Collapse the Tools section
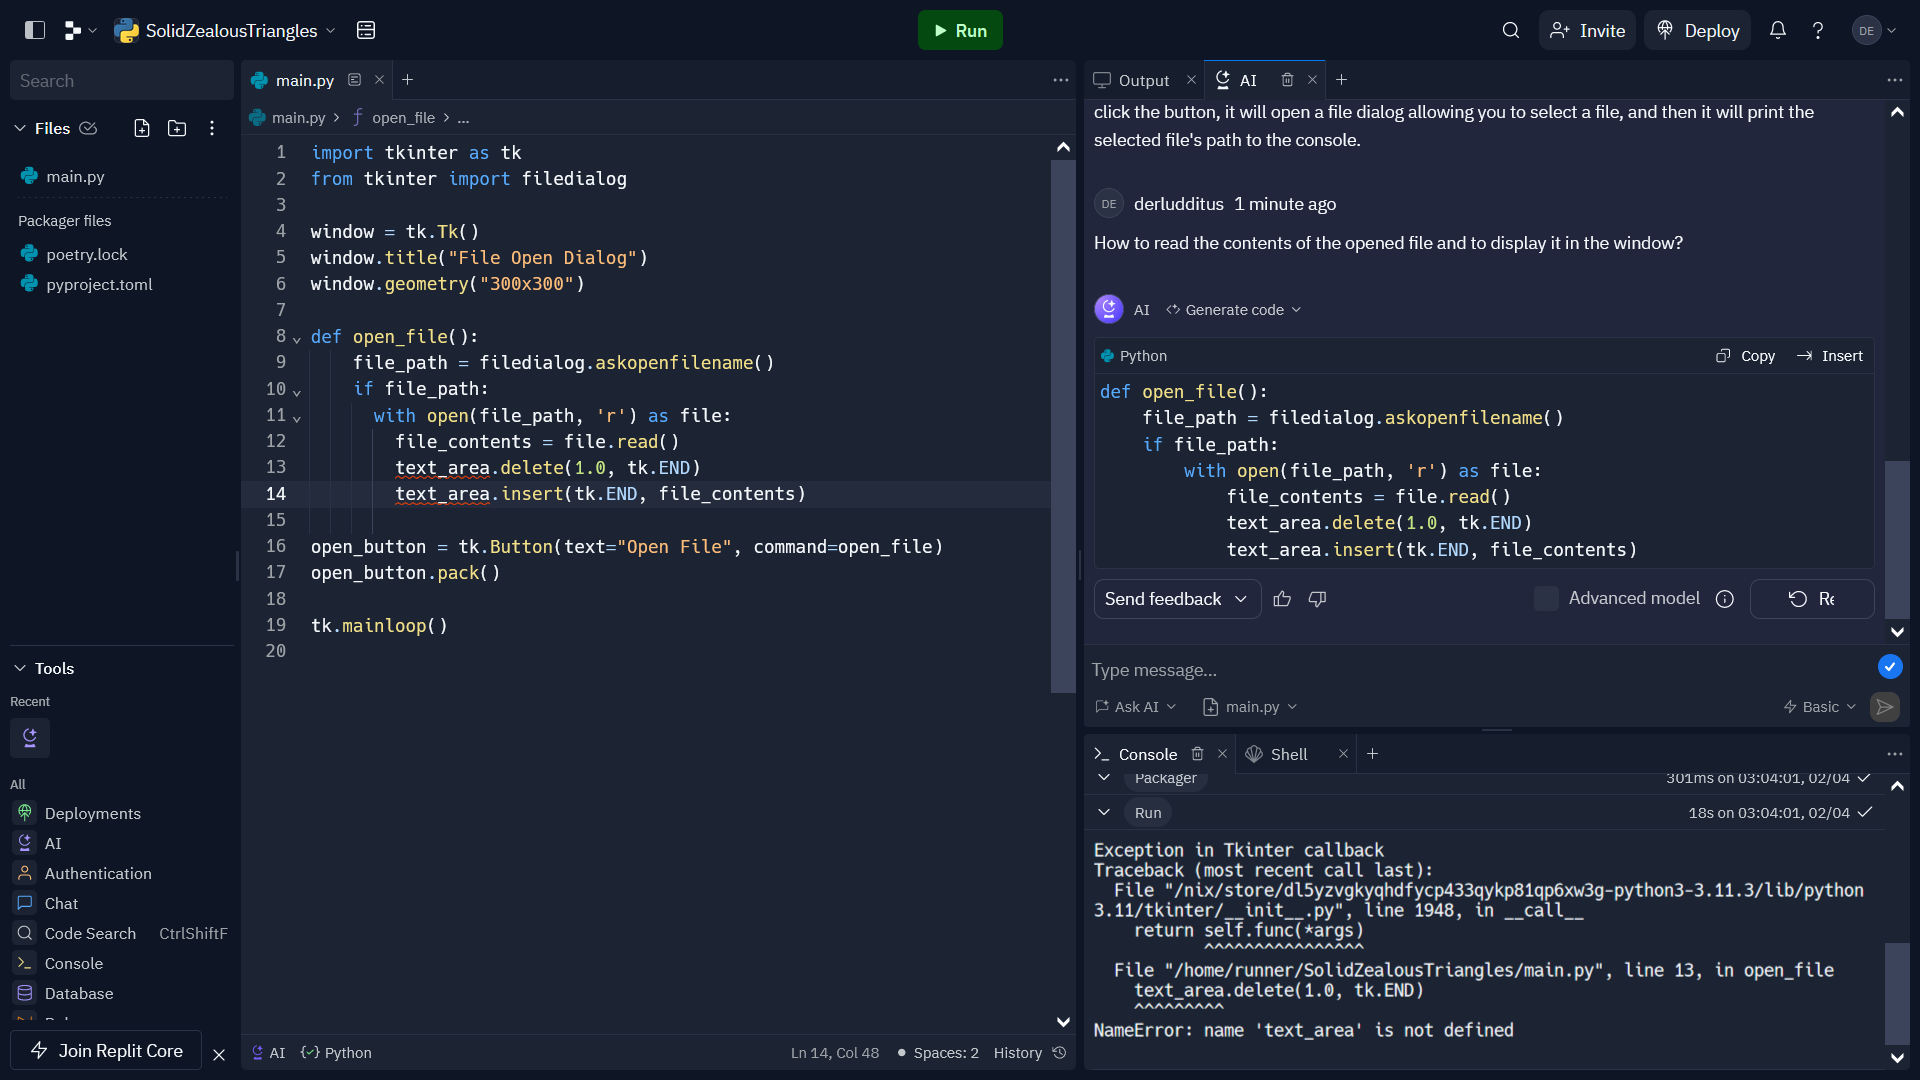Viewport: 1920px width, 1080px height. pyautogui.click(x=20, y=668)
